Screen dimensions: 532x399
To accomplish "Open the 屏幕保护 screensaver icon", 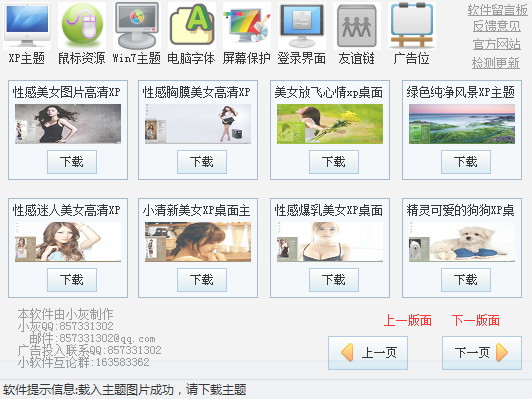I will click(247, 26).
